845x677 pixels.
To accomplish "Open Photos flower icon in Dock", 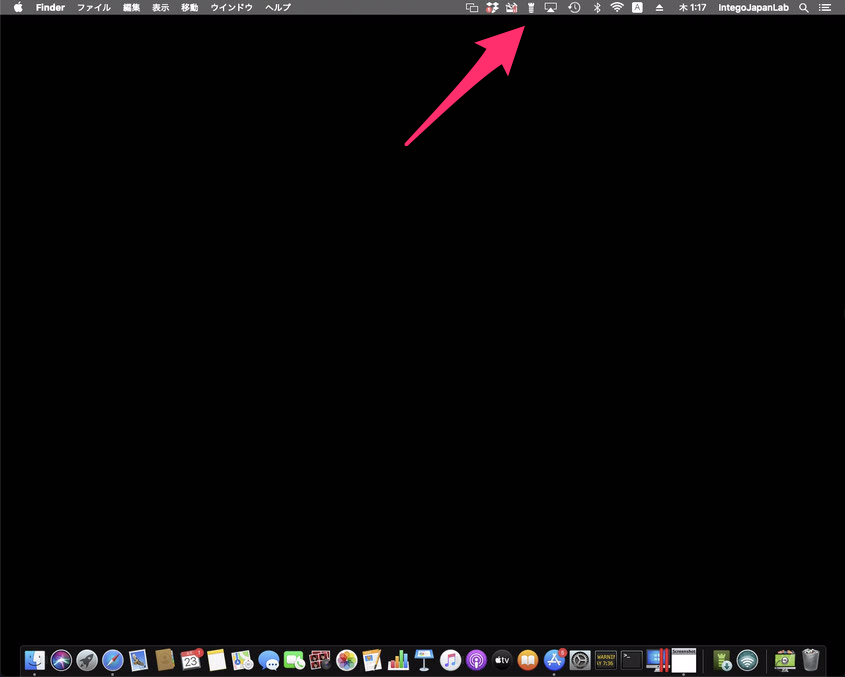I will (x=347, y=660).
